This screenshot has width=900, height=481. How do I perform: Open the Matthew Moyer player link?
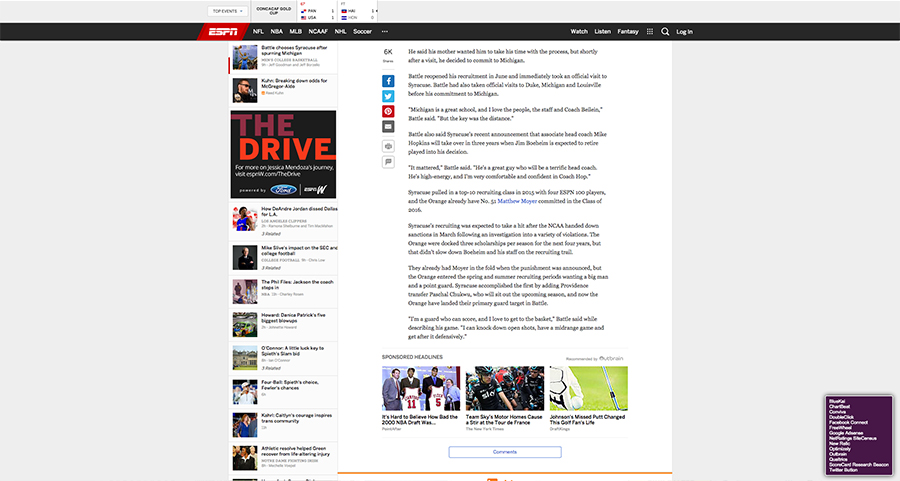[x=517, y=201]
